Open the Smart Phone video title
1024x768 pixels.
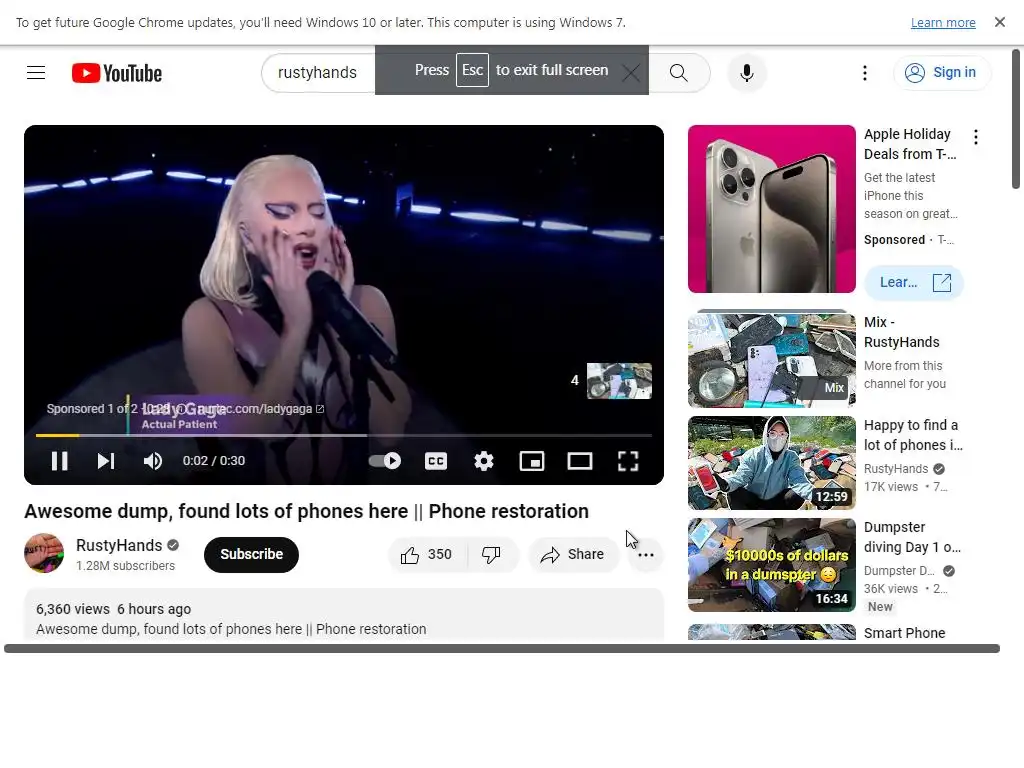pyautogui.click(x=904, y=633)
